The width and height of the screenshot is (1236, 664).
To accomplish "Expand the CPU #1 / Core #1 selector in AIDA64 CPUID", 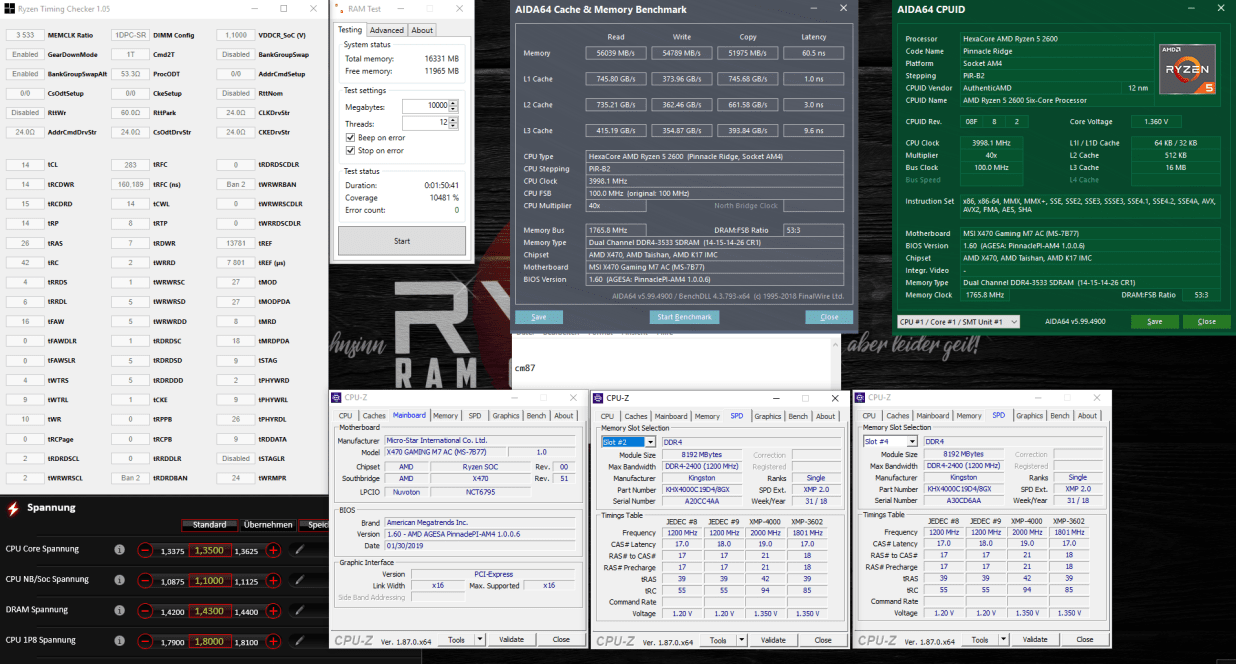I will pos(958,322).
